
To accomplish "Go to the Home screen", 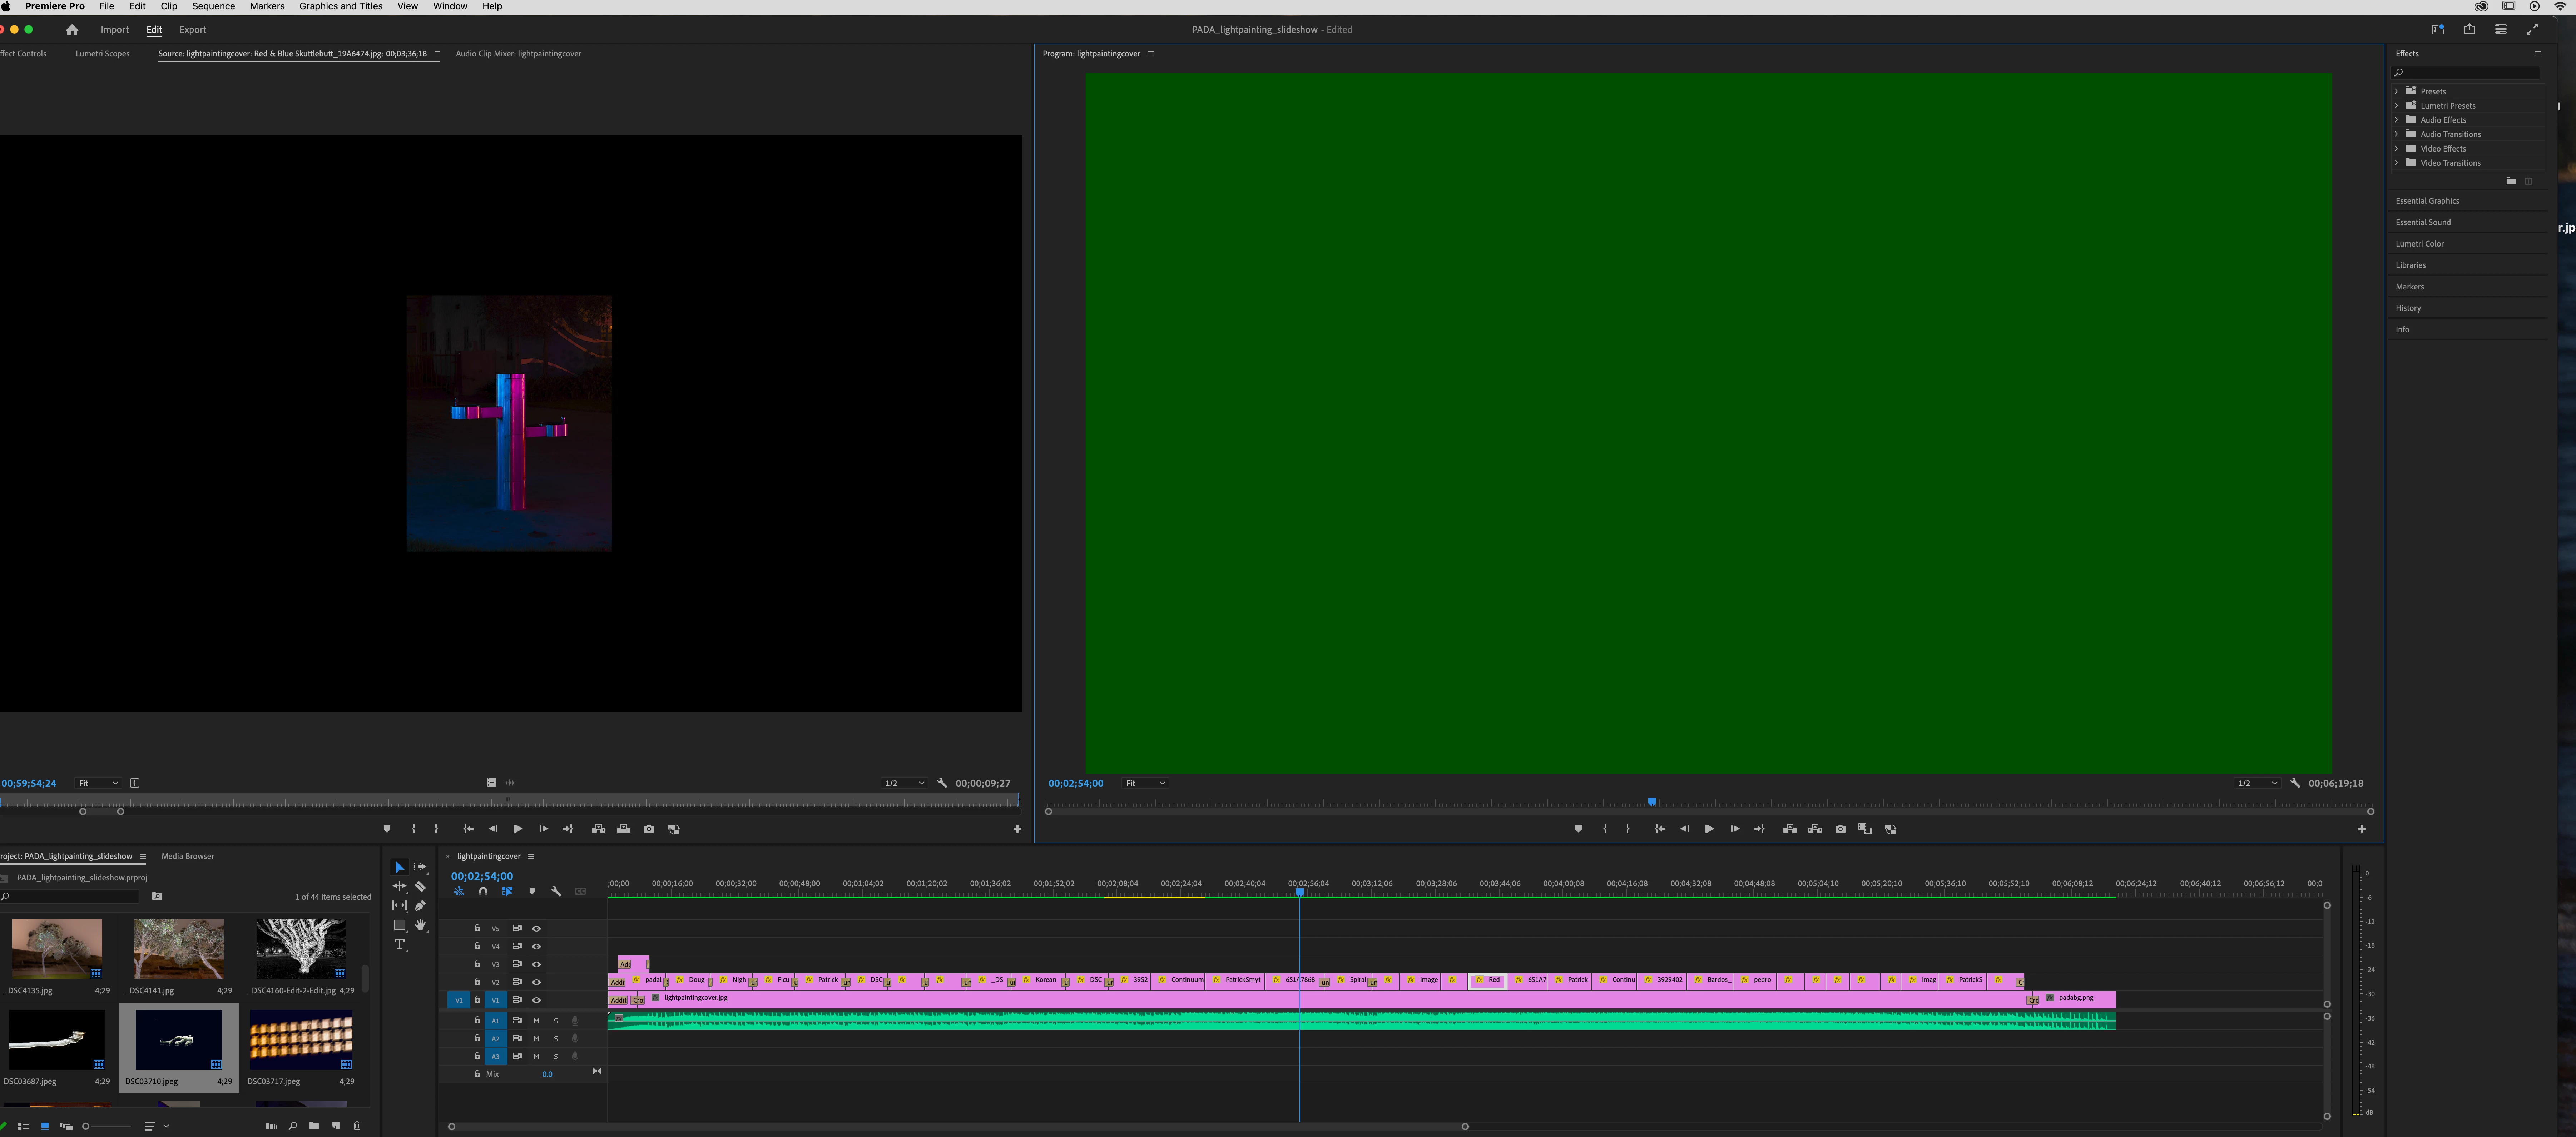I will (72, 30).
